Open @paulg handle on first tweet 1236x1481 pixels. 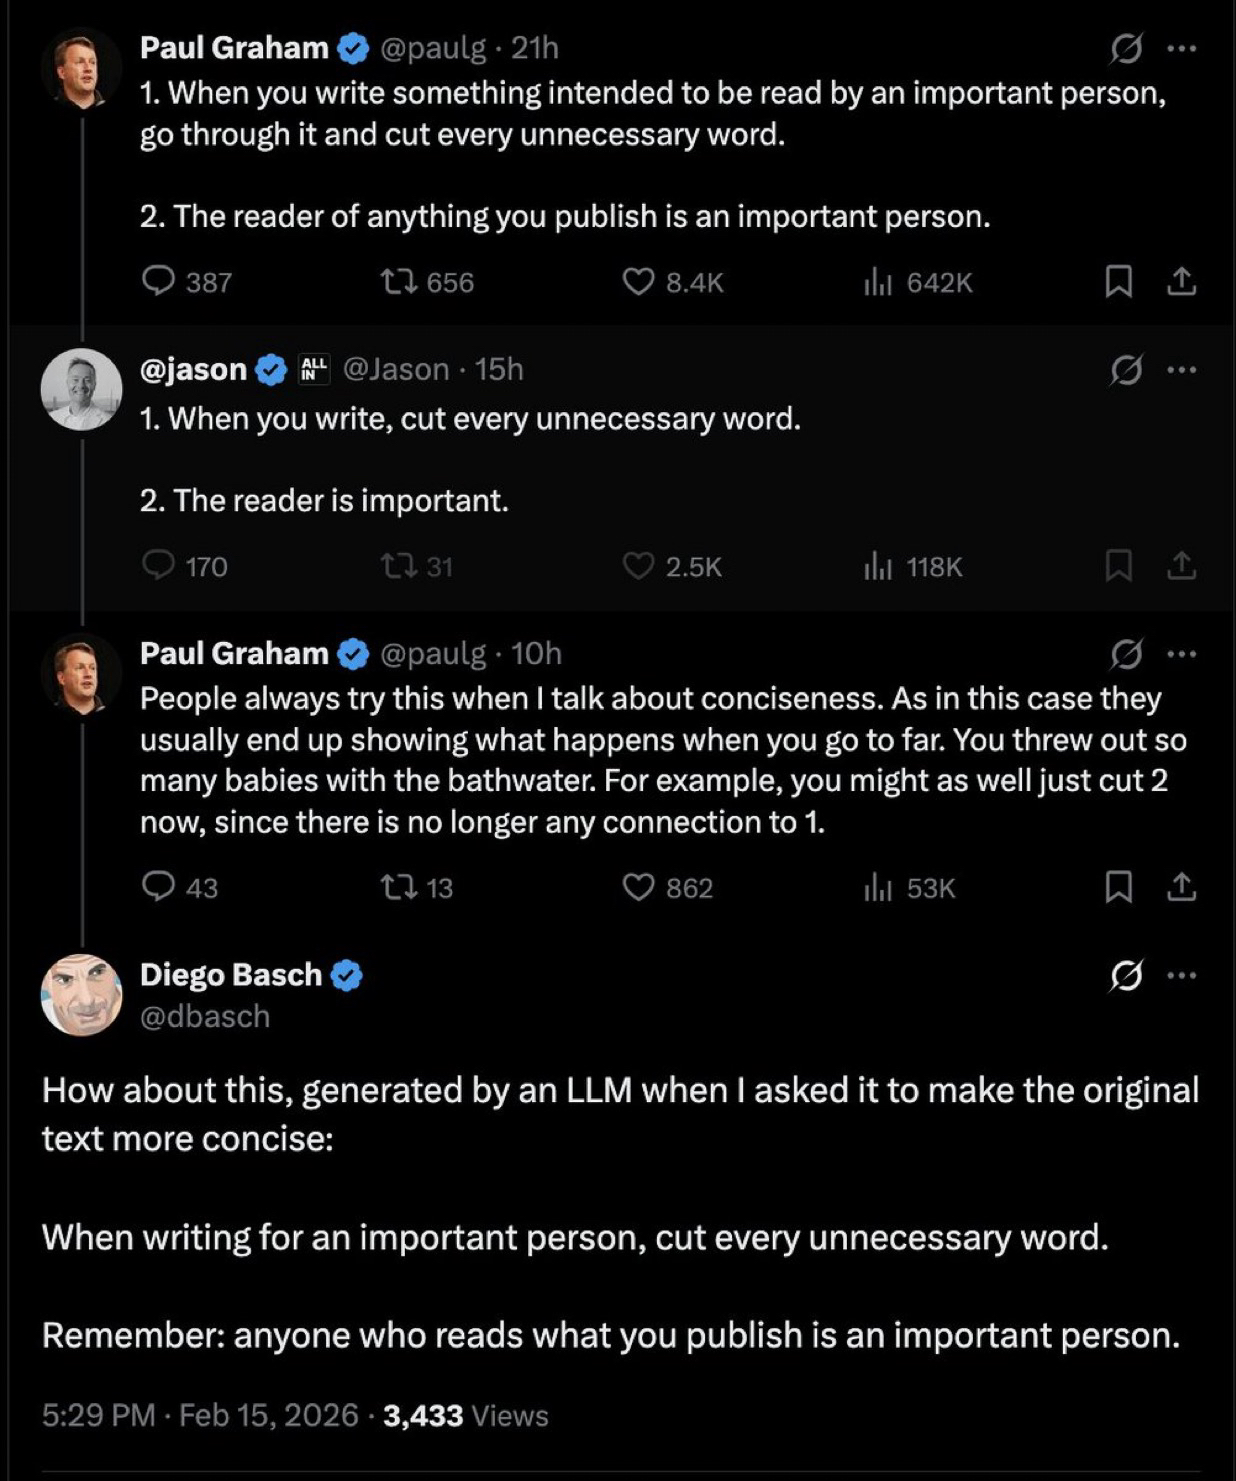pos(433,48)
